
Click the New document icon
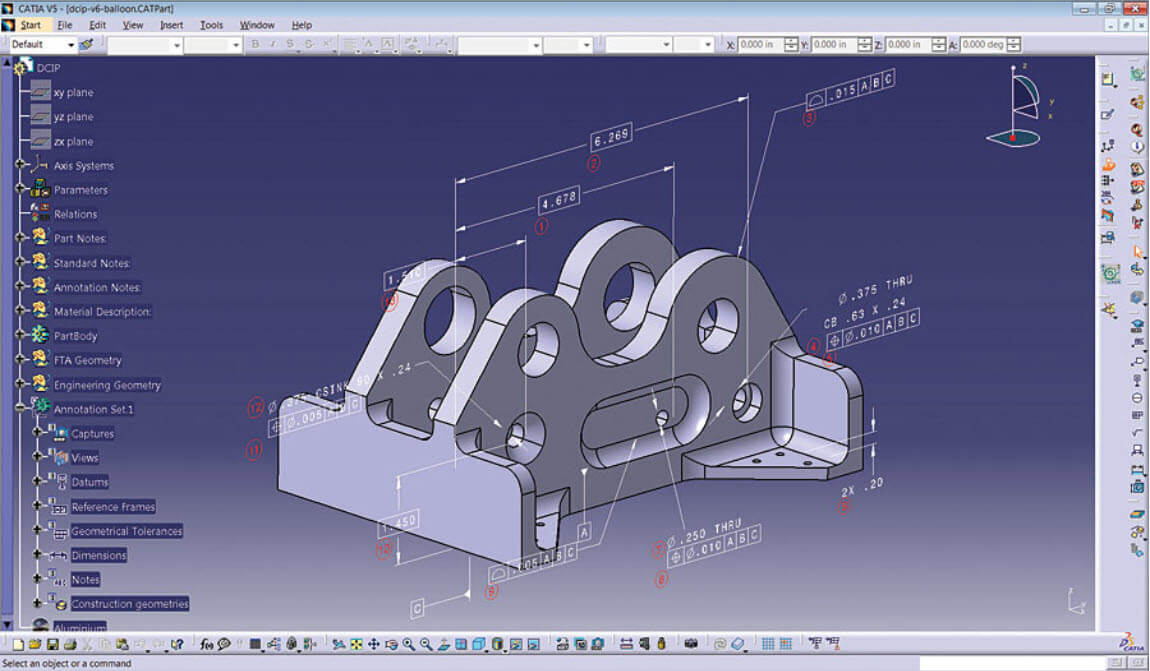coord(18,644)
